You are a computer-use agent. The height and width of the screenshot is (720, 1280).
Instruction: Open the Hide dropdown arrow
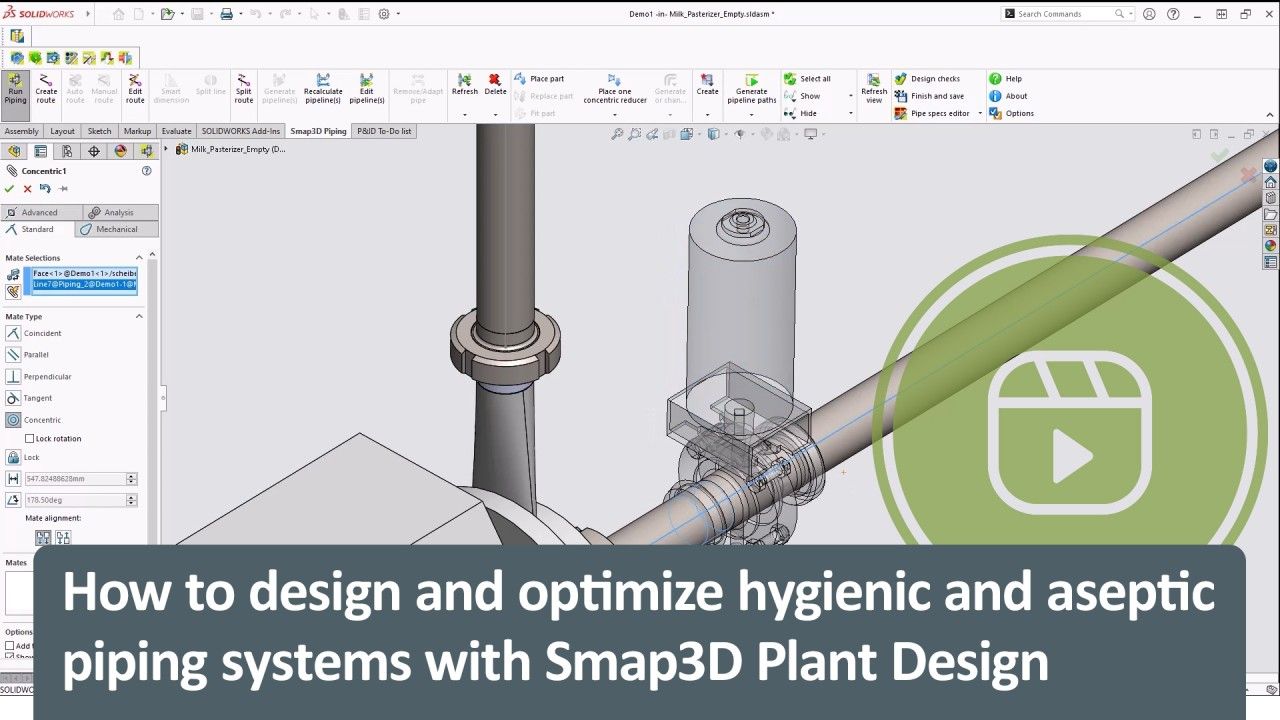851,113
